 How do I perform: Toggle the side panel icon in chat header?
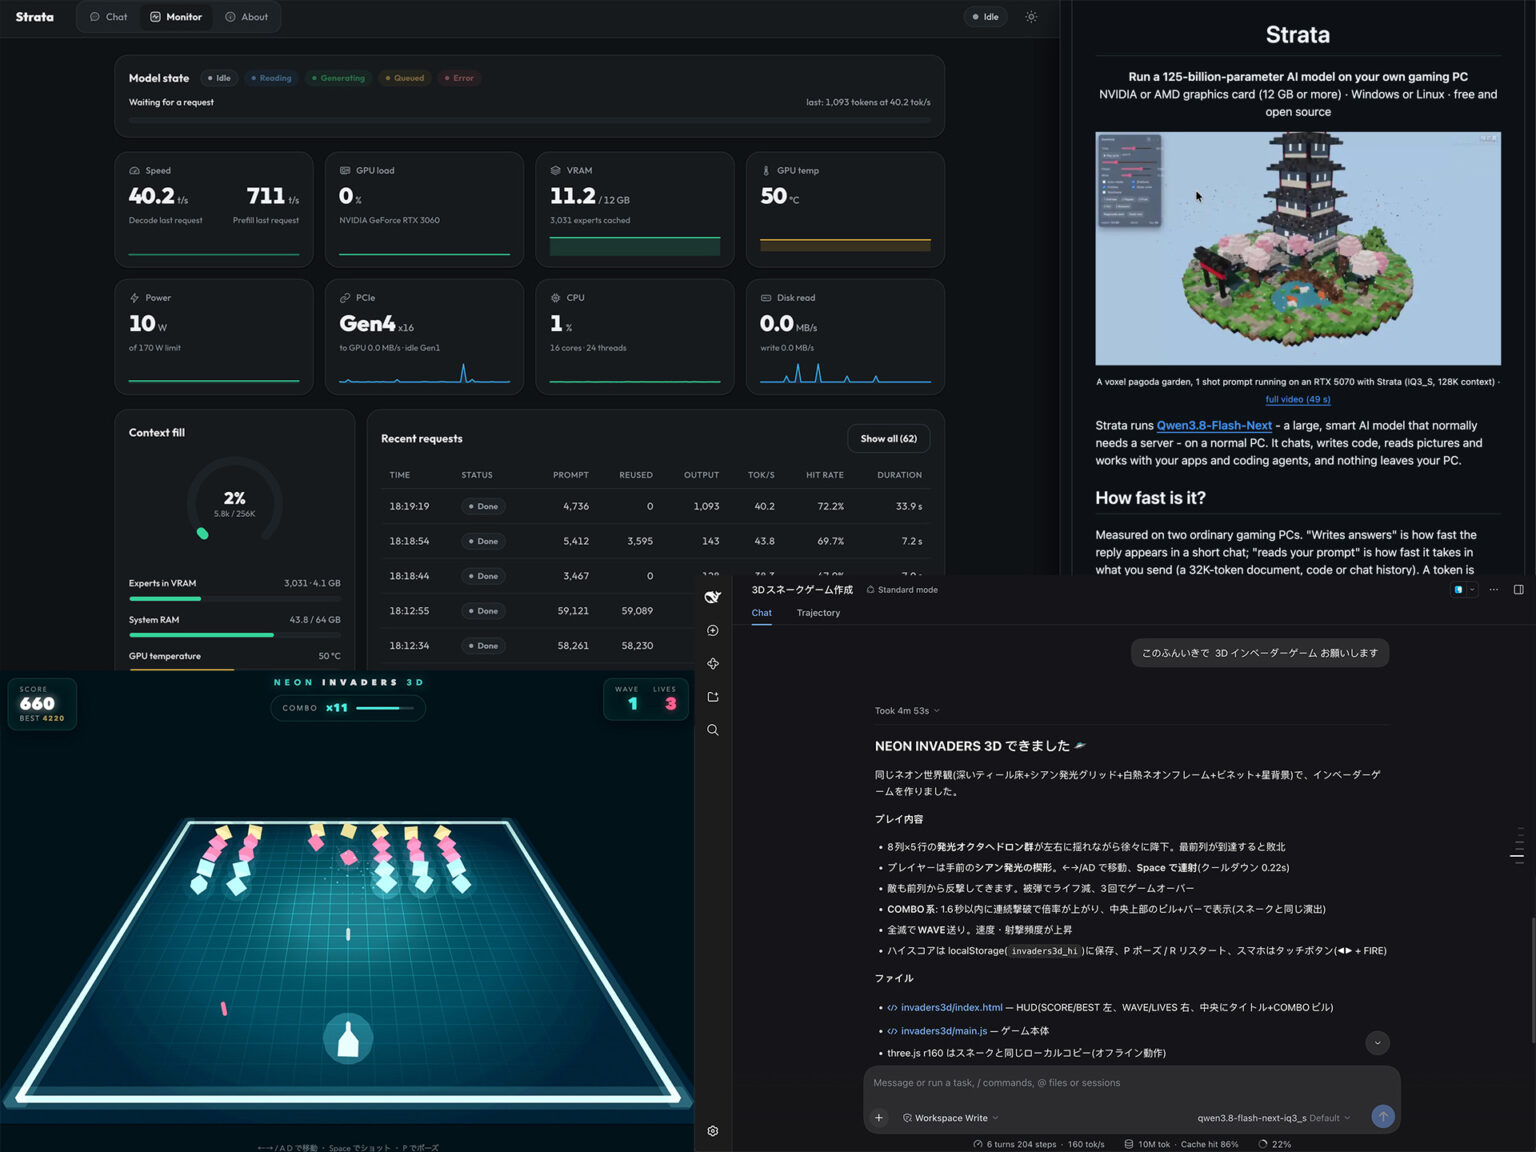click(x=1518, y=590)
